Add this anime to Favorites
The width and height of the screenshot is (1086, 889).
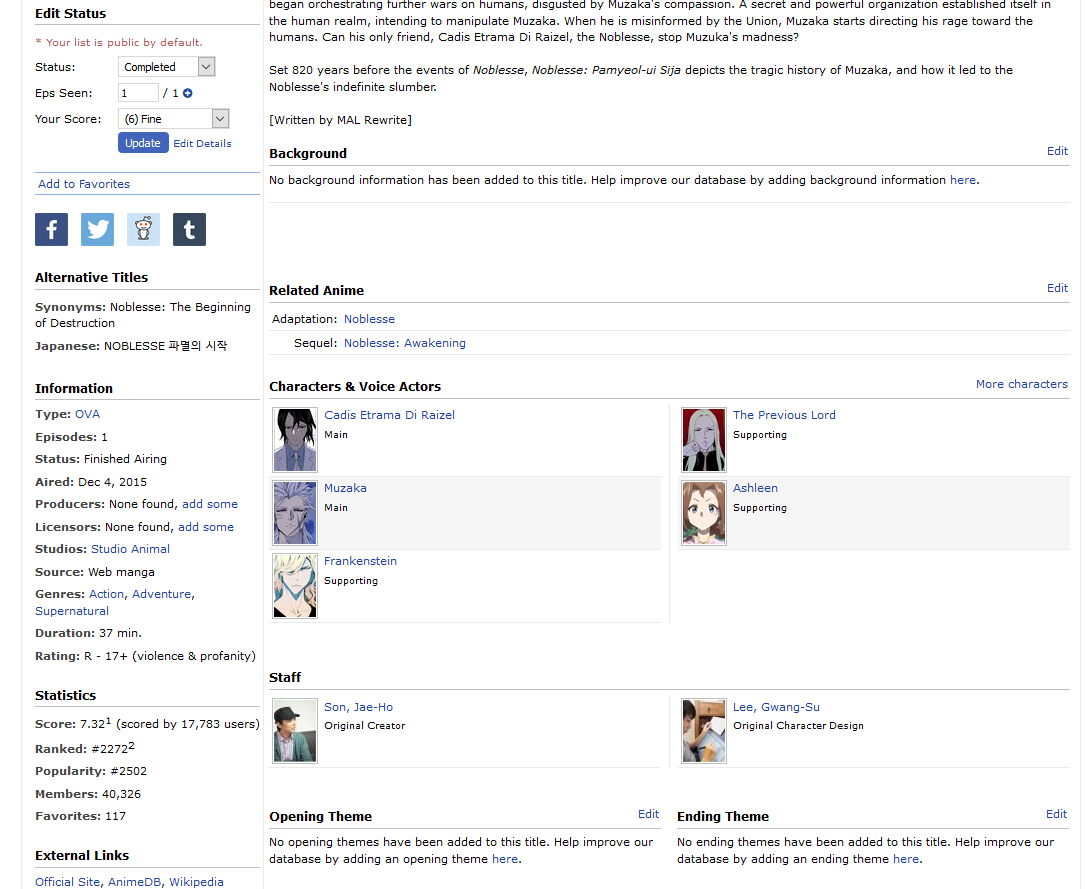coord(84,184)
